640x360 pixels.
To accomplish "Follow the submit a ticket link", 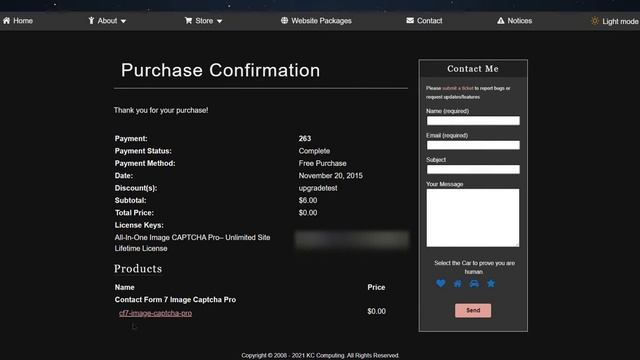I will [x=458, y=88].
